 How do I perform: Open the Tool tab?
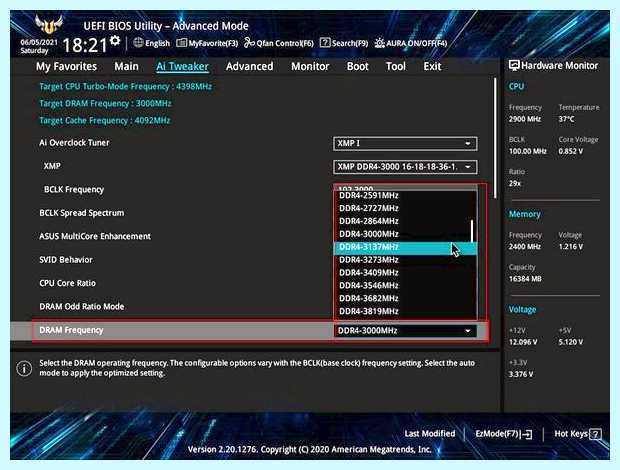click(395, 66)
